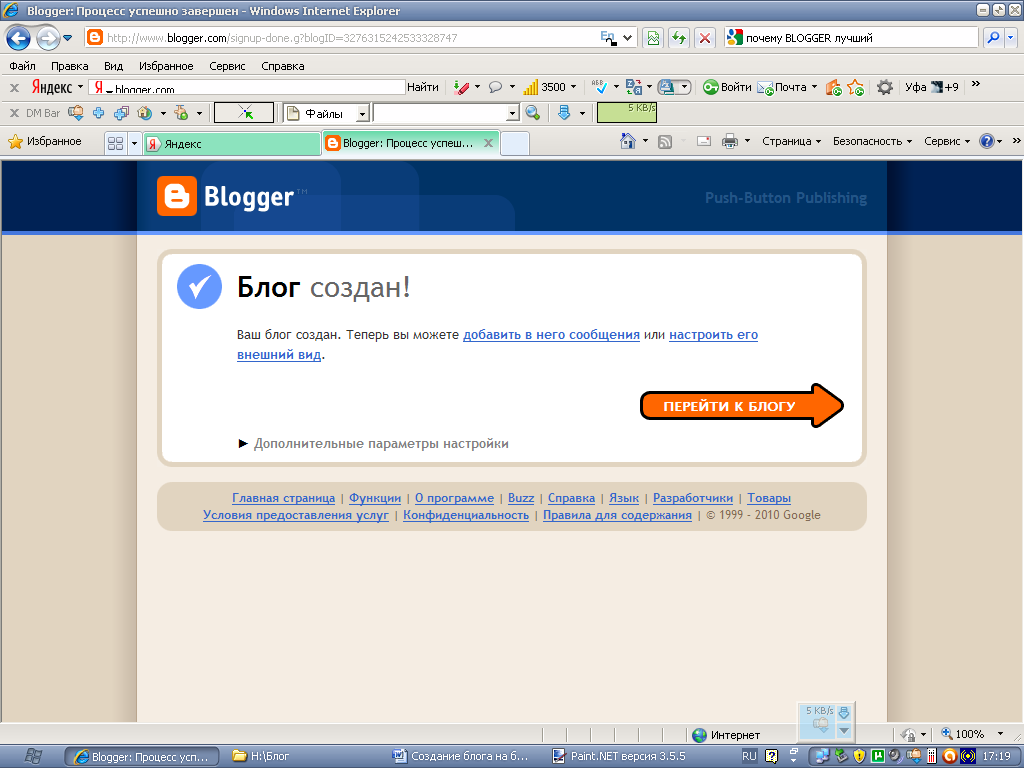Click the DM Bar blue download arrow icon
Viewport: 1024px width, 768px height.
(x=564, y=113)
